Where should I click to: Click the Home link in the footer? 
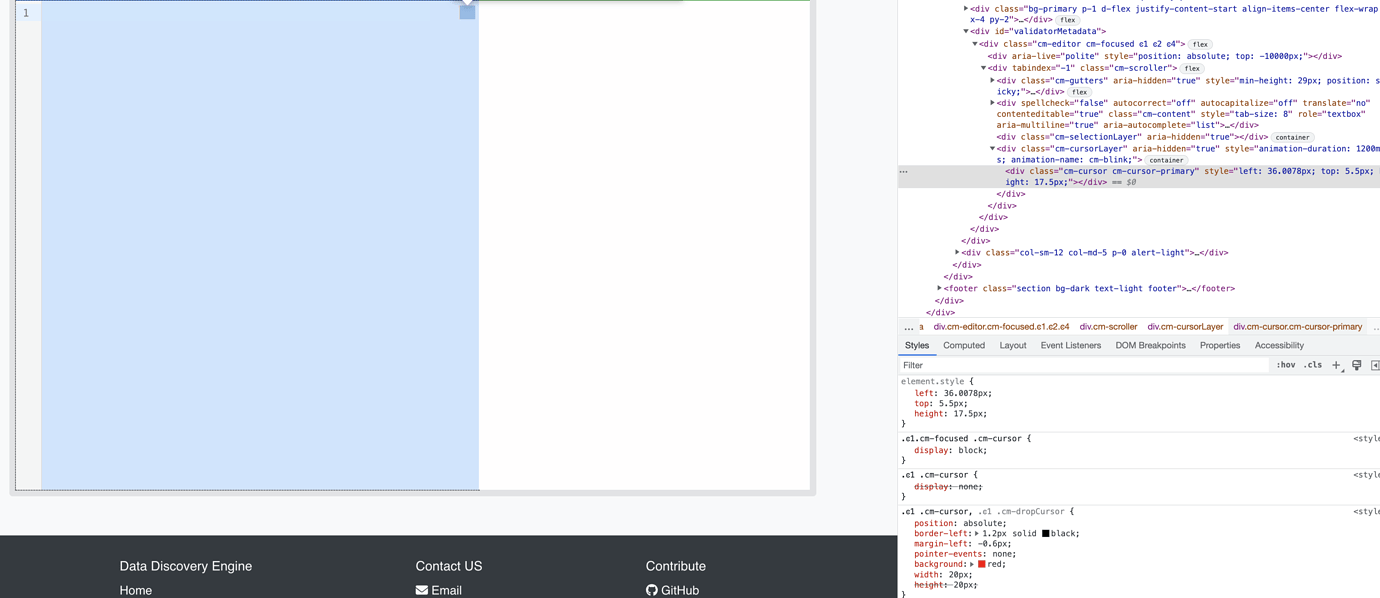(135, 590)
